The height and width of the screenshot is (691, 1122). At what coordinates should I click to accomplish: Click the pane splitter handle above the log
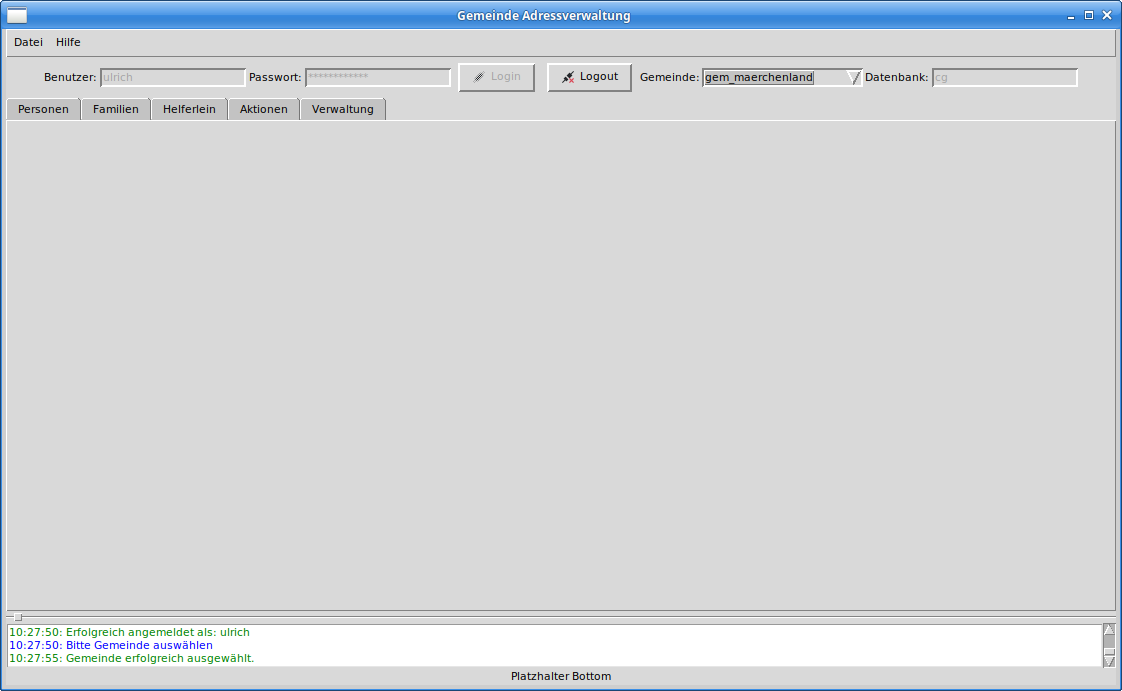click(17, 617)
